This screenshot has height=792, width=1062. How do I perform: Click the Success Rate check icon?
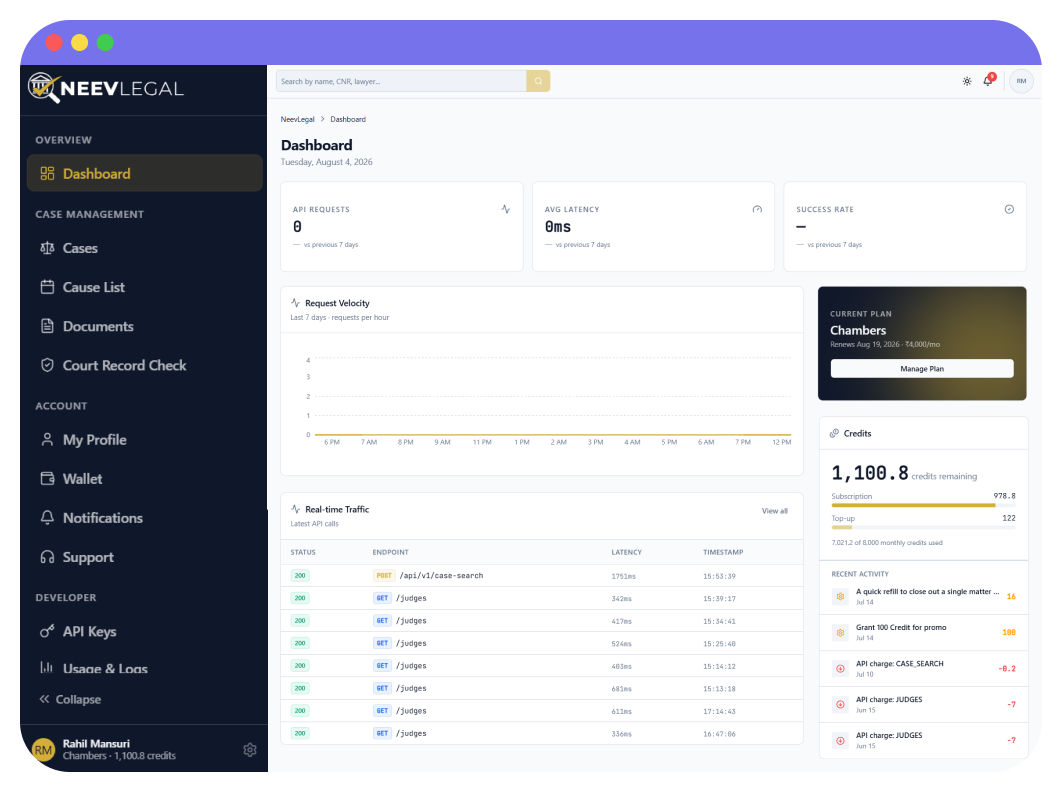(1009, 209)
